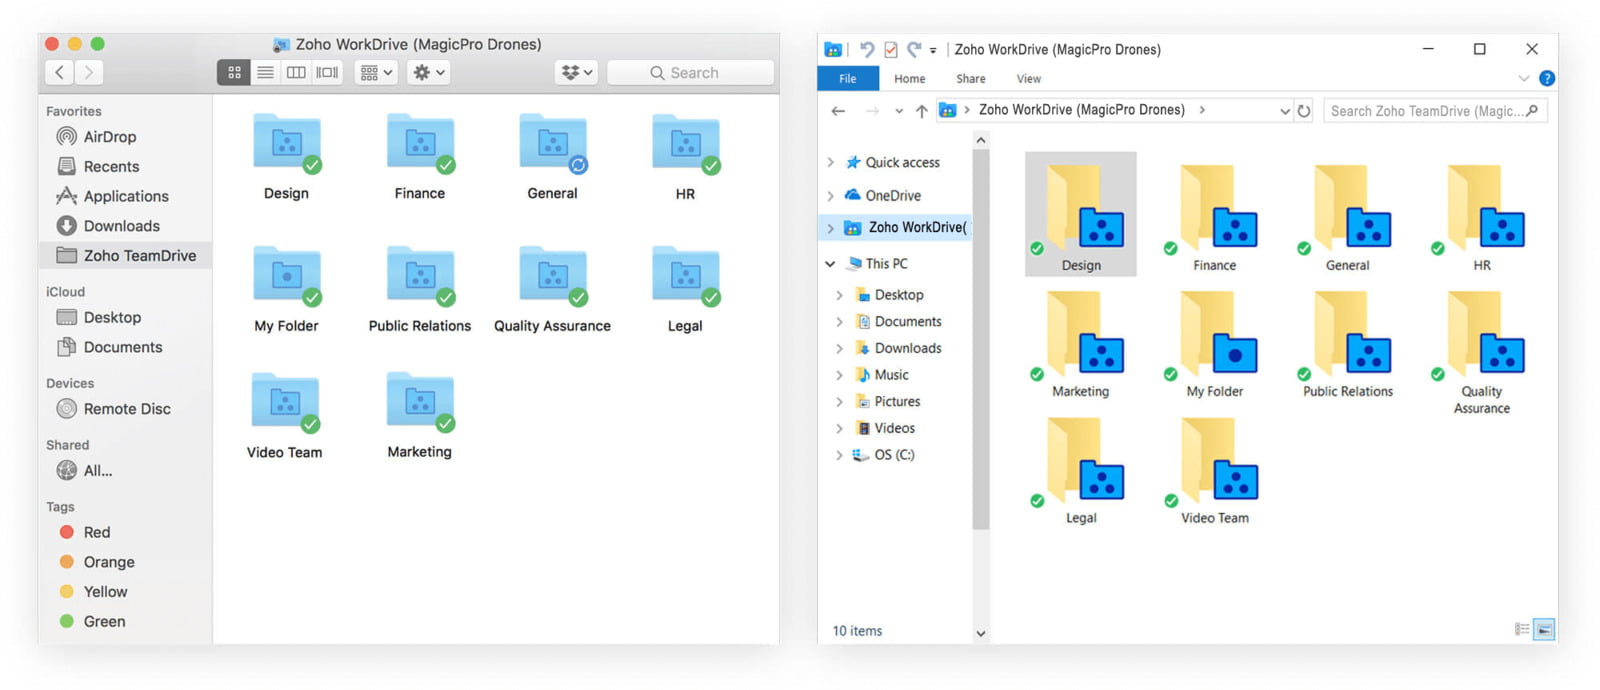Screen dimensions: 1600x690
Task: Select My Folder in the Finder window
Action: pyautogui.click(x=287, y=275)
